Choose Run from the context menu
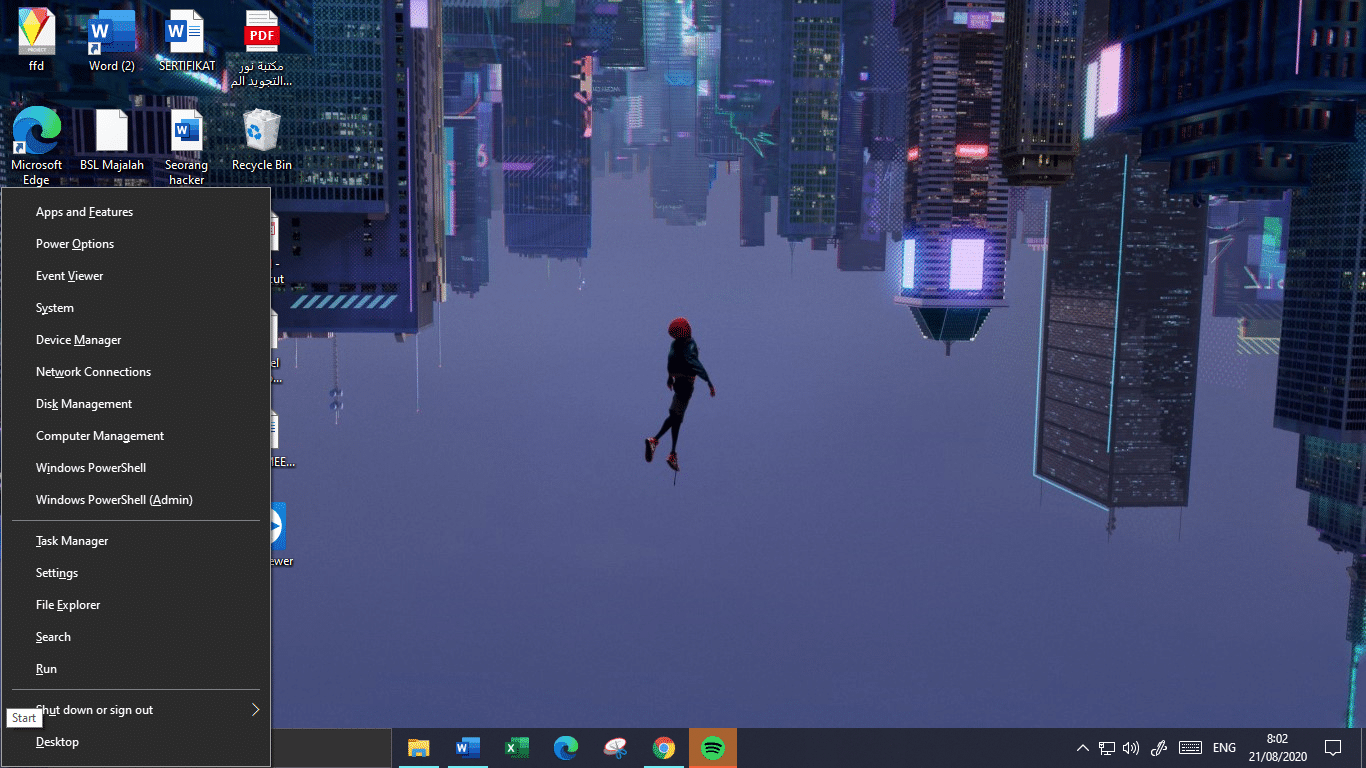This screenshot has width=1366, height=768. point(45,668)
